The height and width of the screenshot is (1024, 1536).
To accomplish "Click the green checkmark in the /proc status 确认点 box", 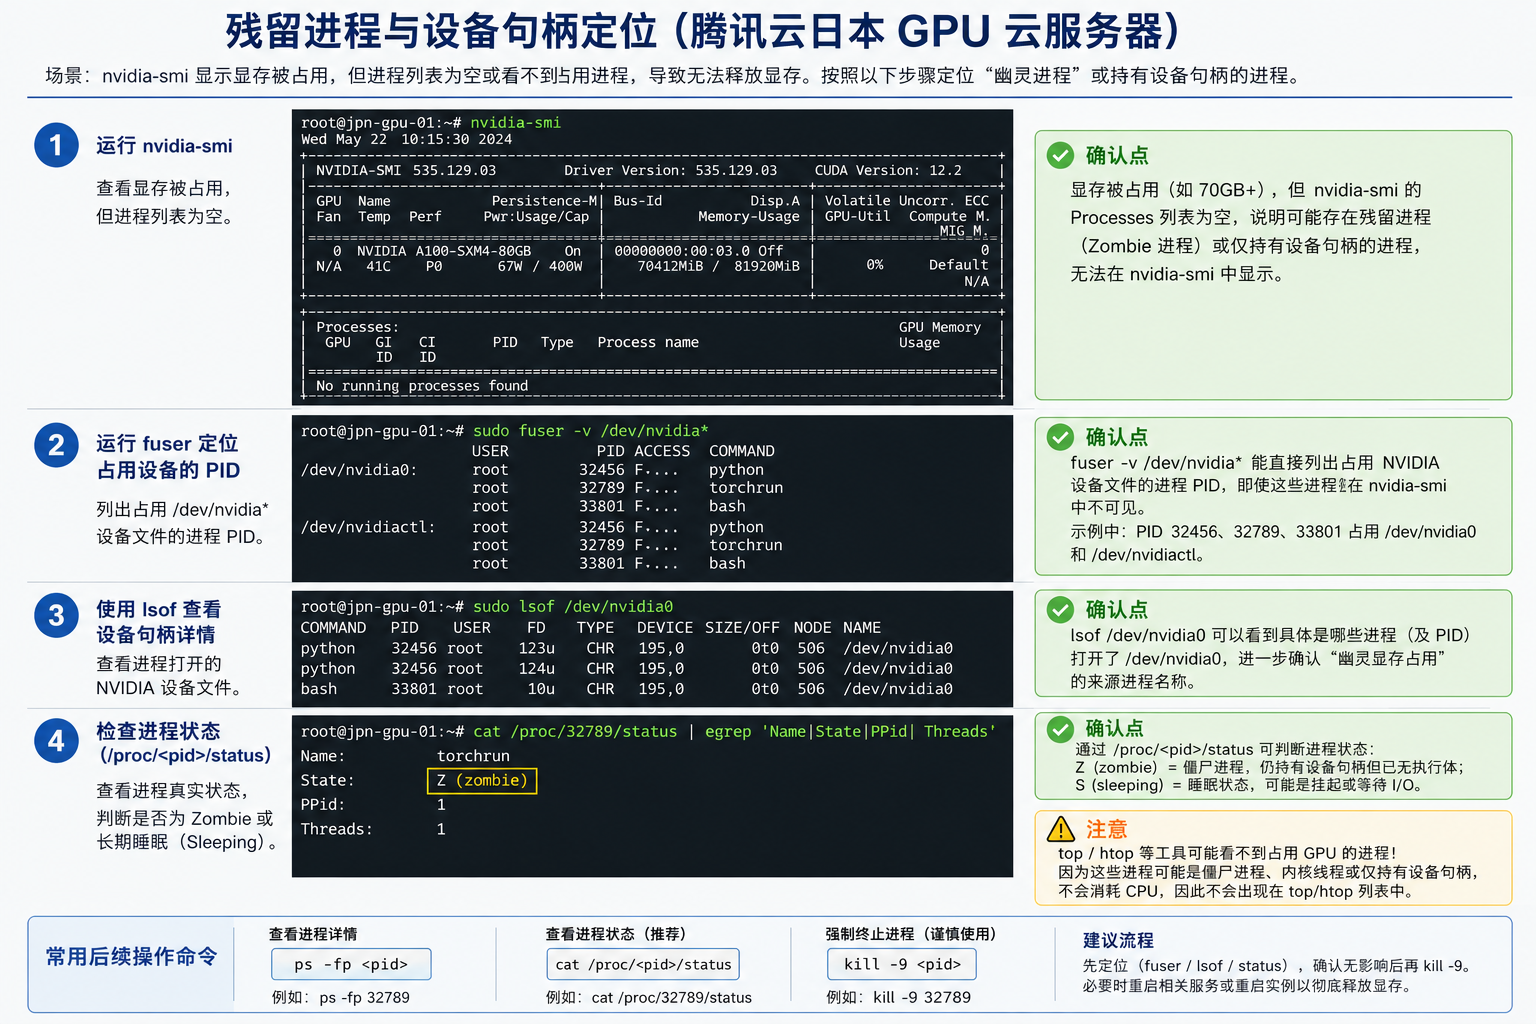I will tap(1060, 729).
